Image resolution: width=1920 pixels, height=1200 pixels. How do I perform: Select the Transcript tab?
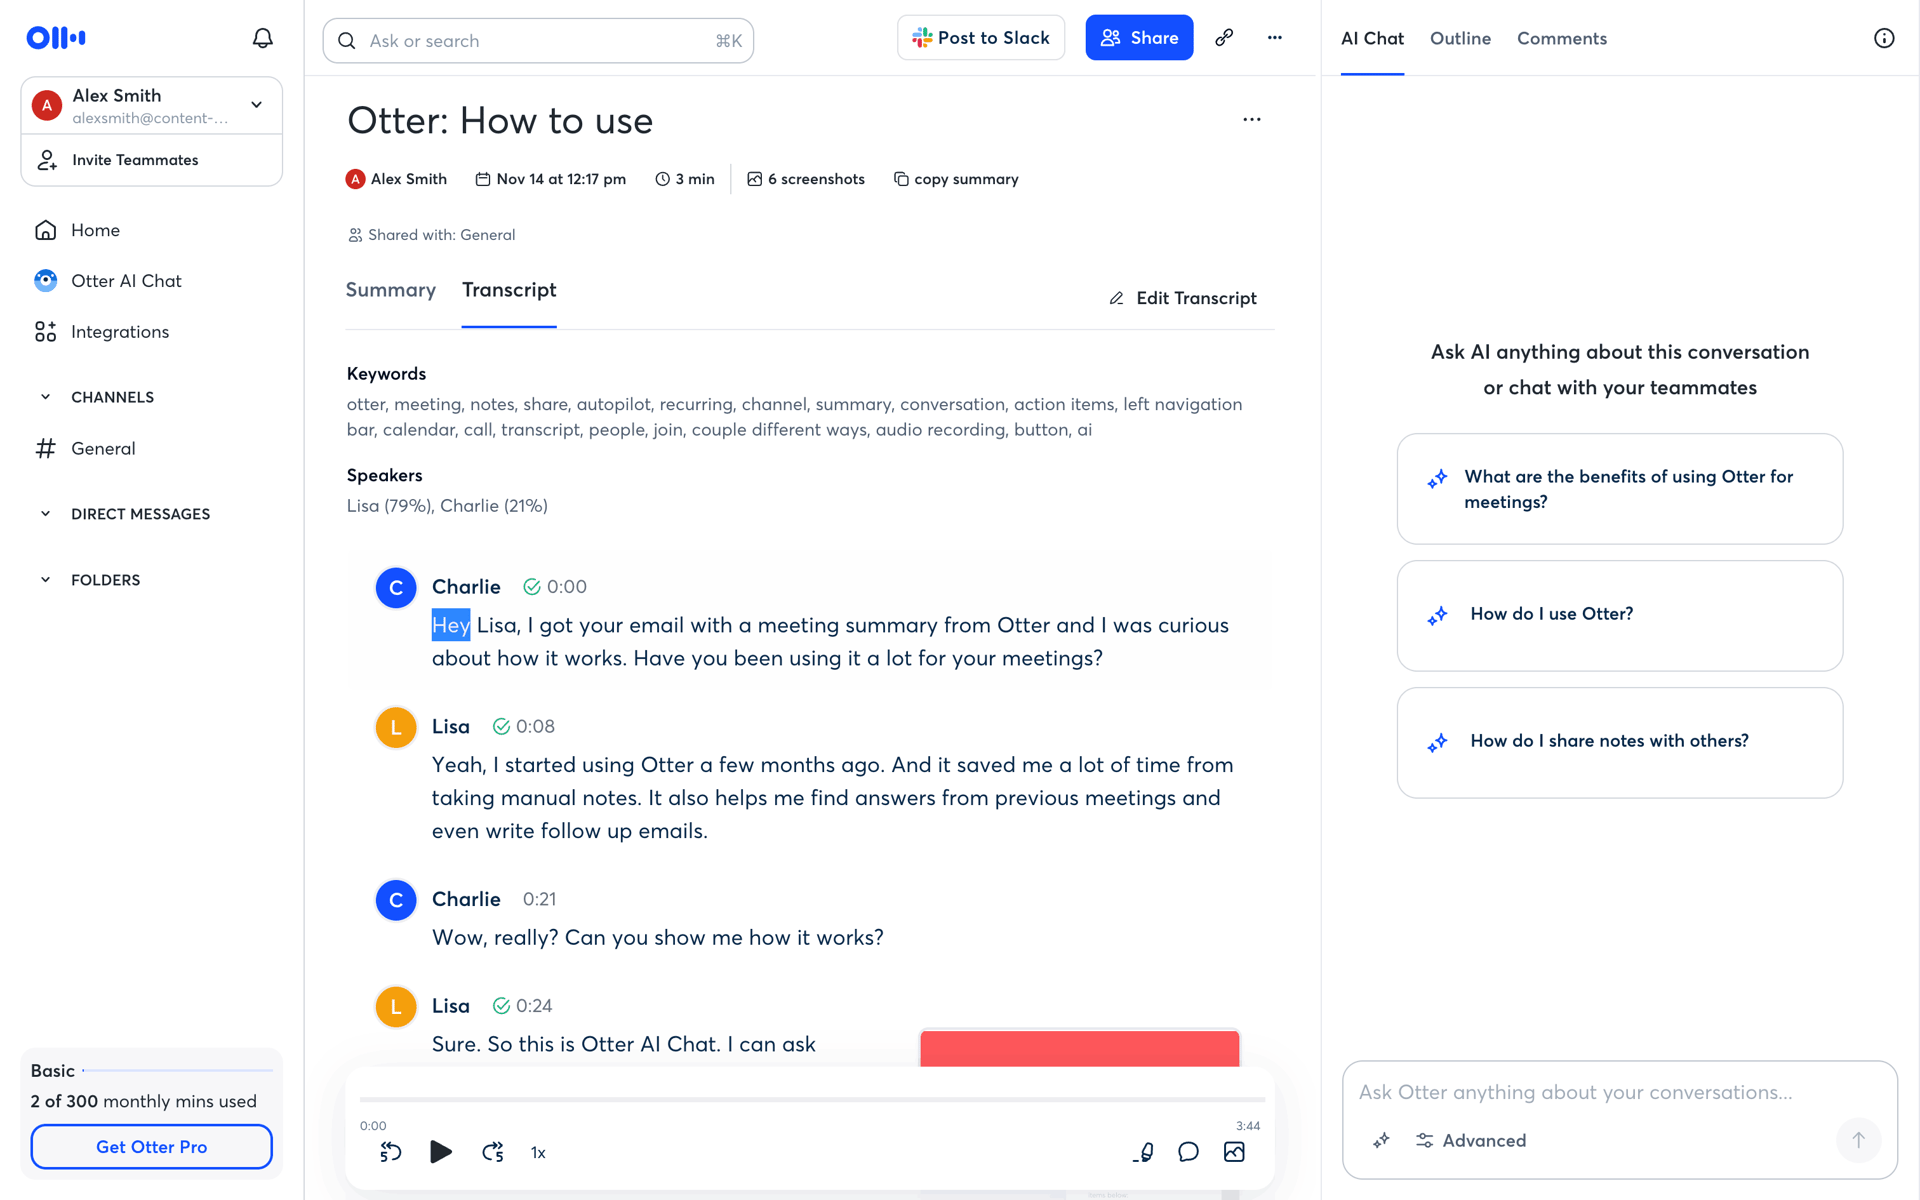coord(509,290)
